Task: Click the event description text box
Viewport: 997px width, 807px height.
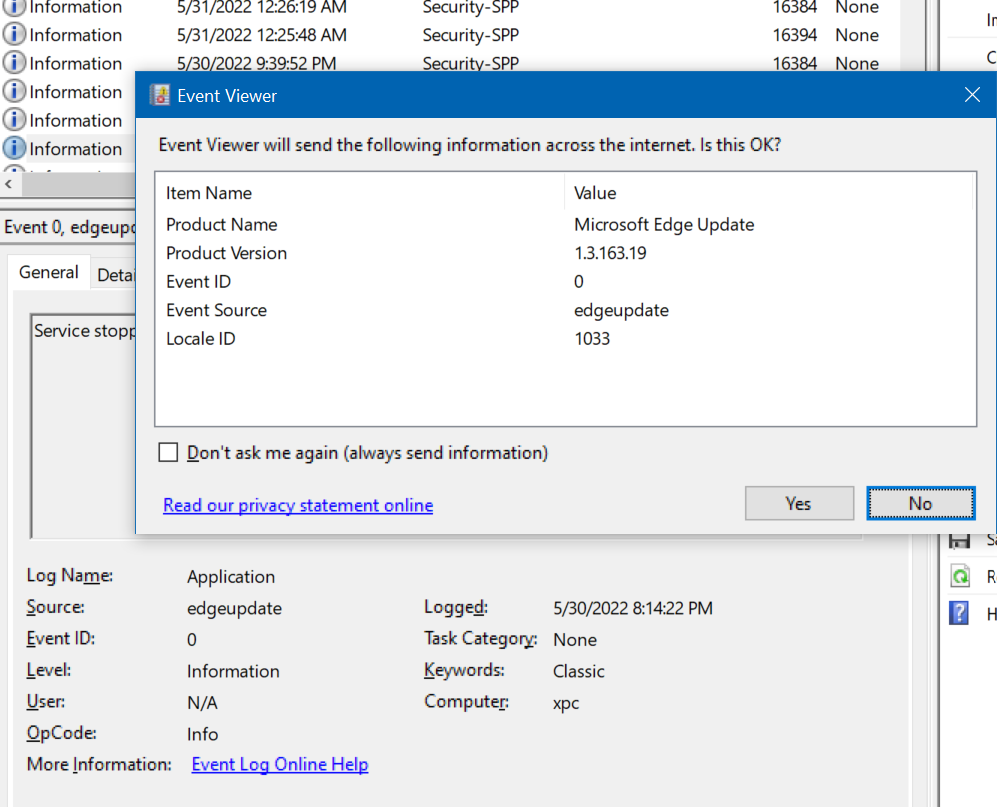Action: (x=83, y=425)
